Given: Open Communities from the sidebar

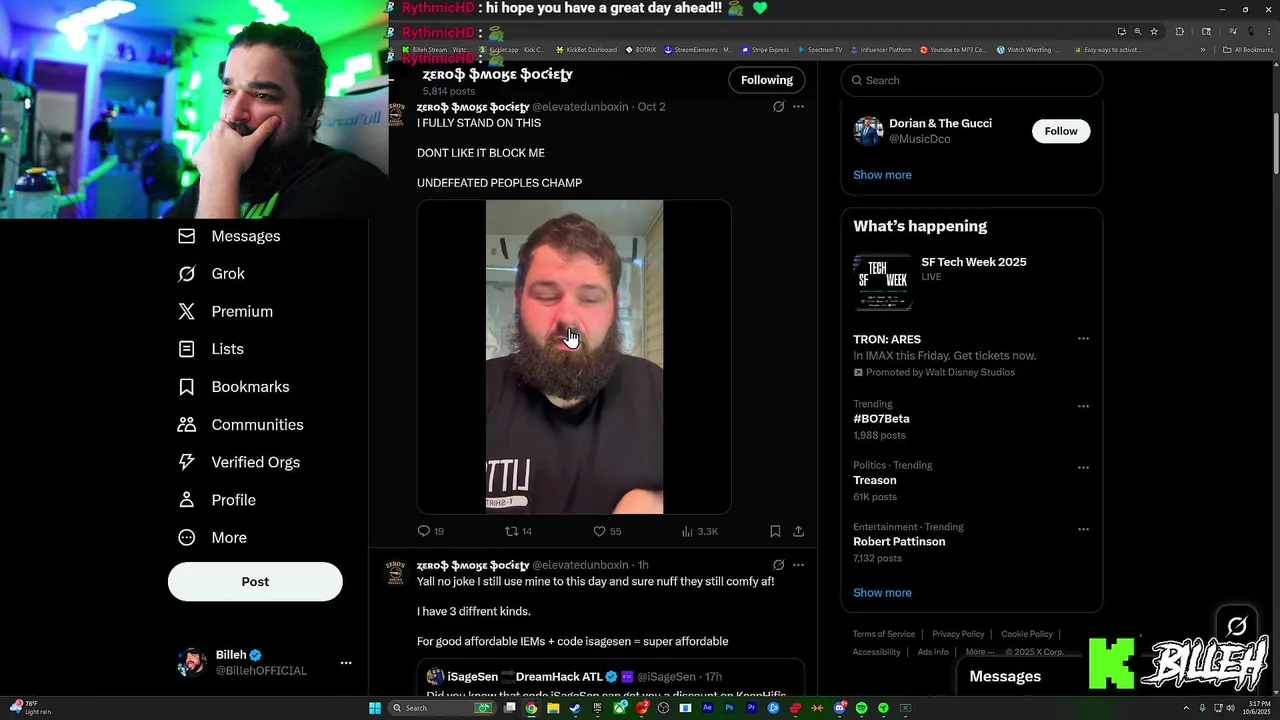Looking at the screenshot, I should click(240, 424).
